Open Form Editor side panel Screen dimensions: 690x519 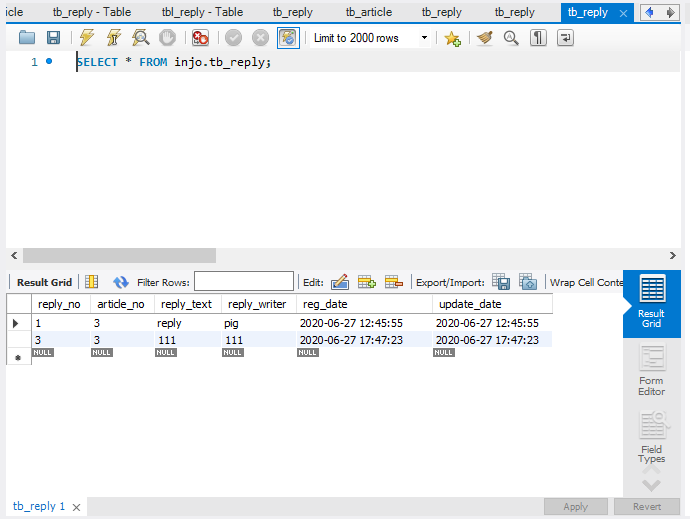(652, 370)
